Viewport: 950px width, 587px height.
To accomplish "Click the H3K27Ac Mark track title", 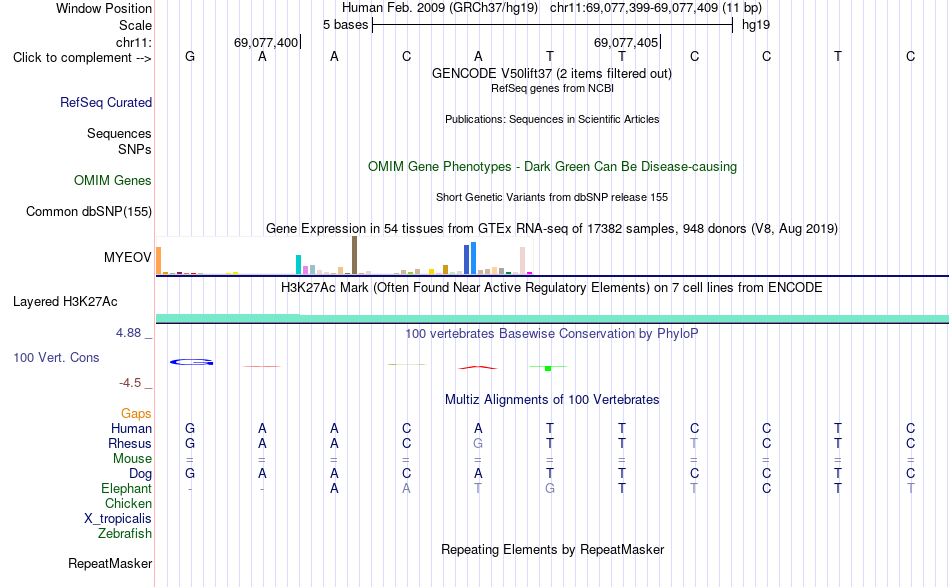I will (552, 287).
